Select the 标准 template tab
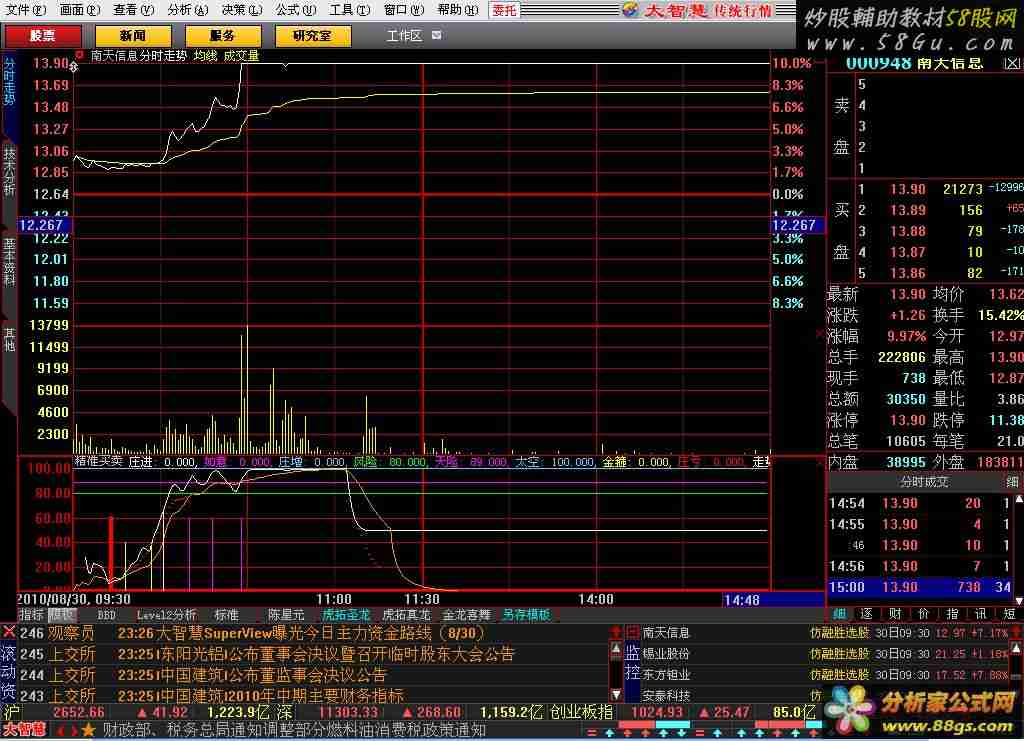This screenshot has height=741, width=1024. point(226,614)
